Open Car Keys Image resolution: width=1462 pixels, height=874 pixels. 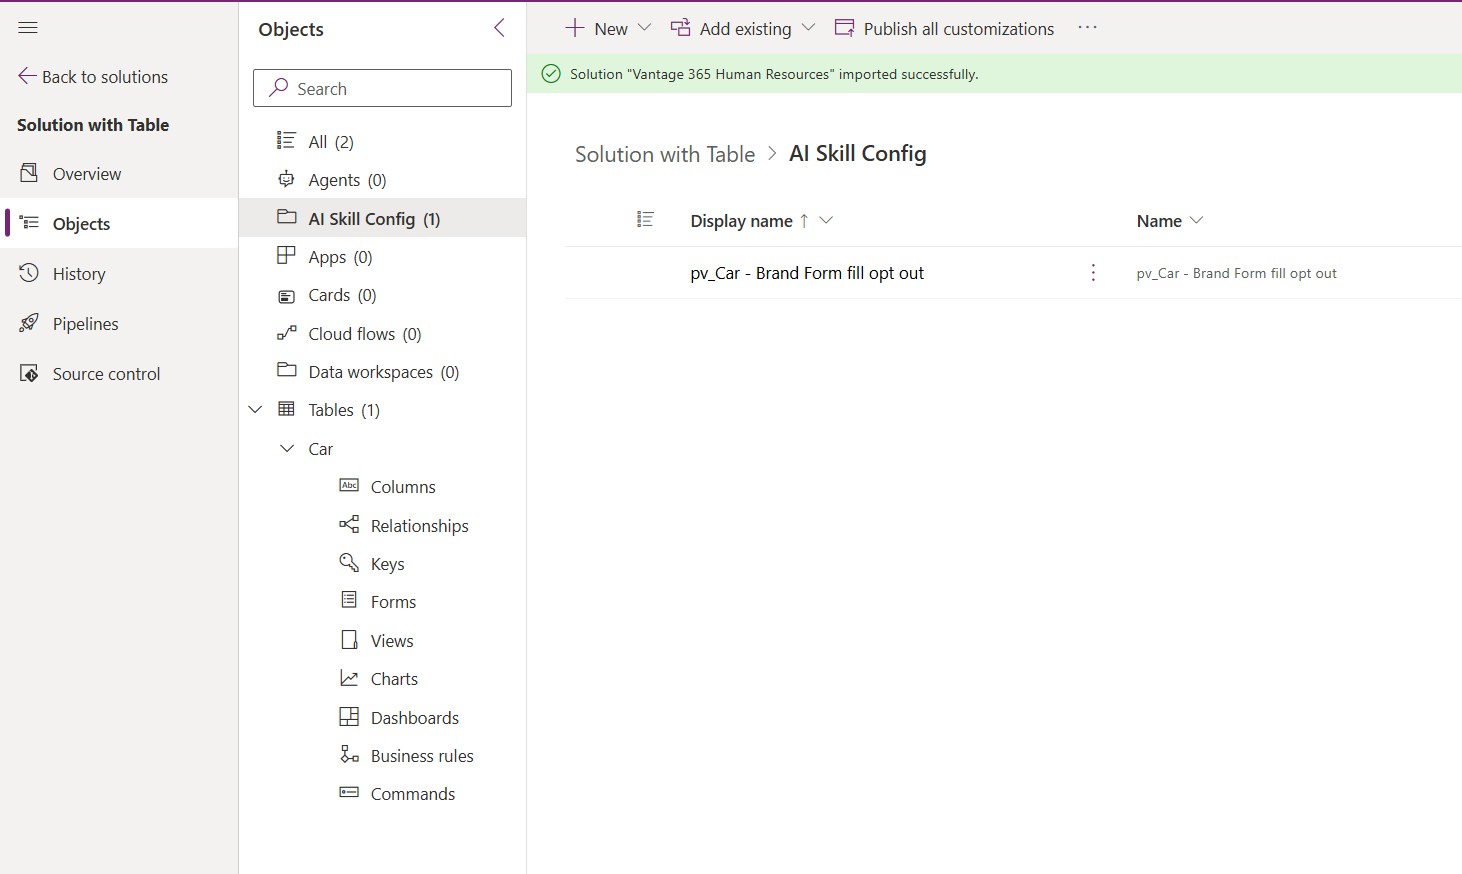click(x=387, y=564)
